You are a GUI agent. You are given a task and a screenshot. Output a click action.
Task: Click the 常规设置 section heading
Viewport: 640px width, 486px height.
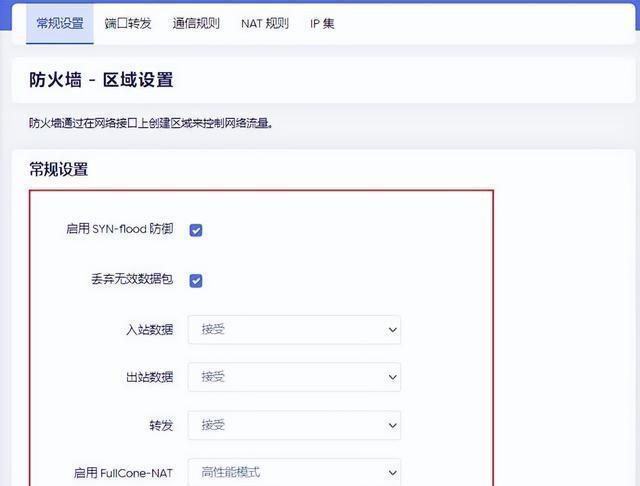[59, 170]
